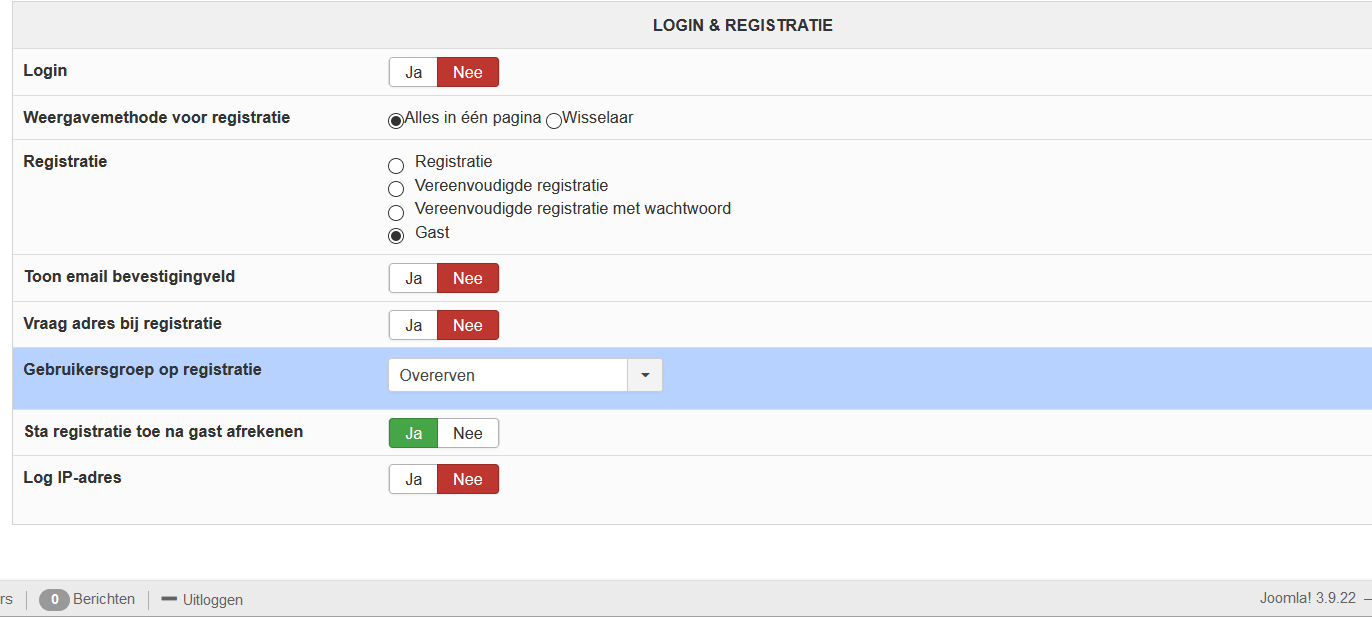1372x617 pixels.
Task: Click the Uitloggen dash icon
Action: 169,599
